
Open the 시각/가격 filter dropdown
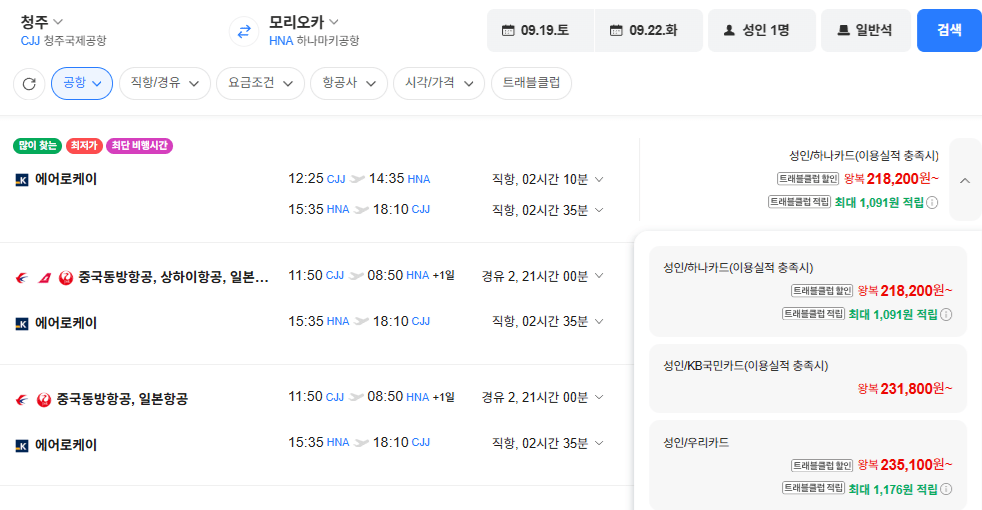tap(439, 83)
